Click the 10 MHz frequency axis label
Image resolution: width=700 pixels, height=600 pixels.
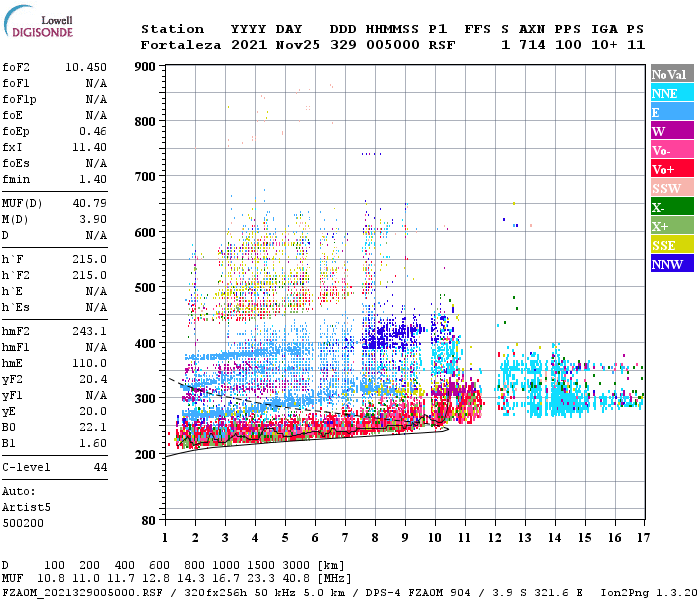point(435,538)
